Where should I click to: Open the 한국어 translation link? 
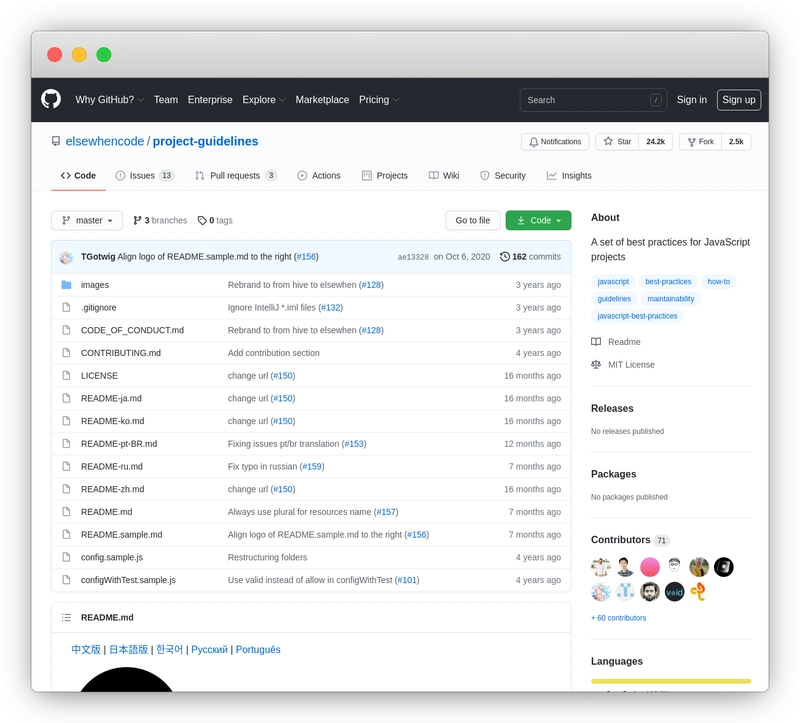coord(169,650)
